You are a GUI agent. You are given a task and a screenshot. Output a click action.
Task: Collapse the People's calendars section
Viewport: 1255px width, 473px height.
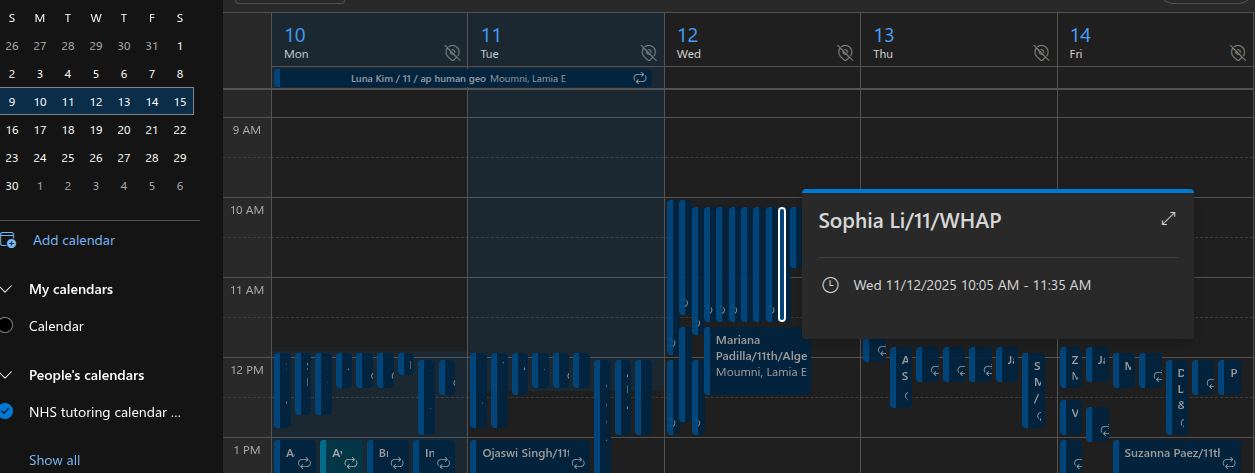7,375
